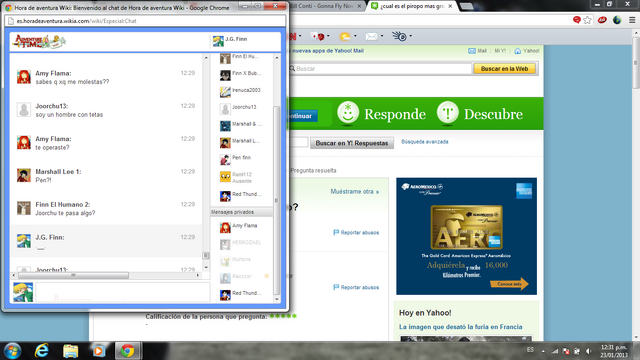Expand the weather toolbar dropdown arrow

tap(355, 36)
